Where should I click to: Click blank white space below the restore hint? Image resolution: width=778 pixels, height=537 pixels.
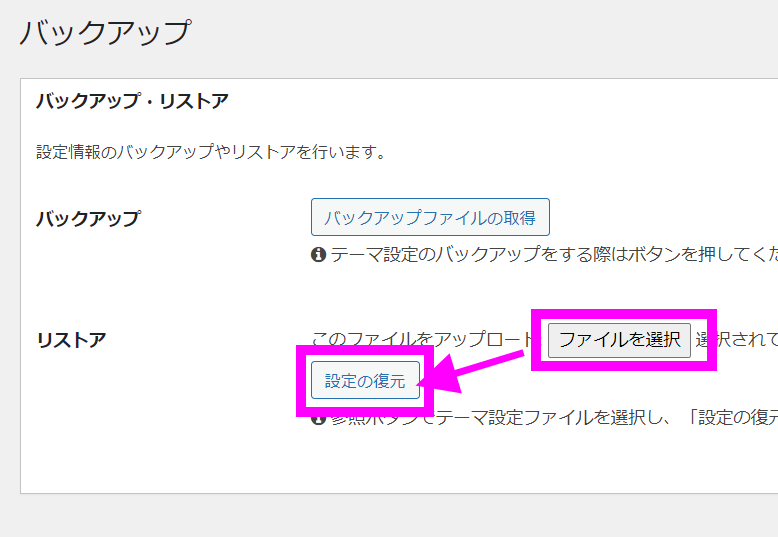point(400,462)
